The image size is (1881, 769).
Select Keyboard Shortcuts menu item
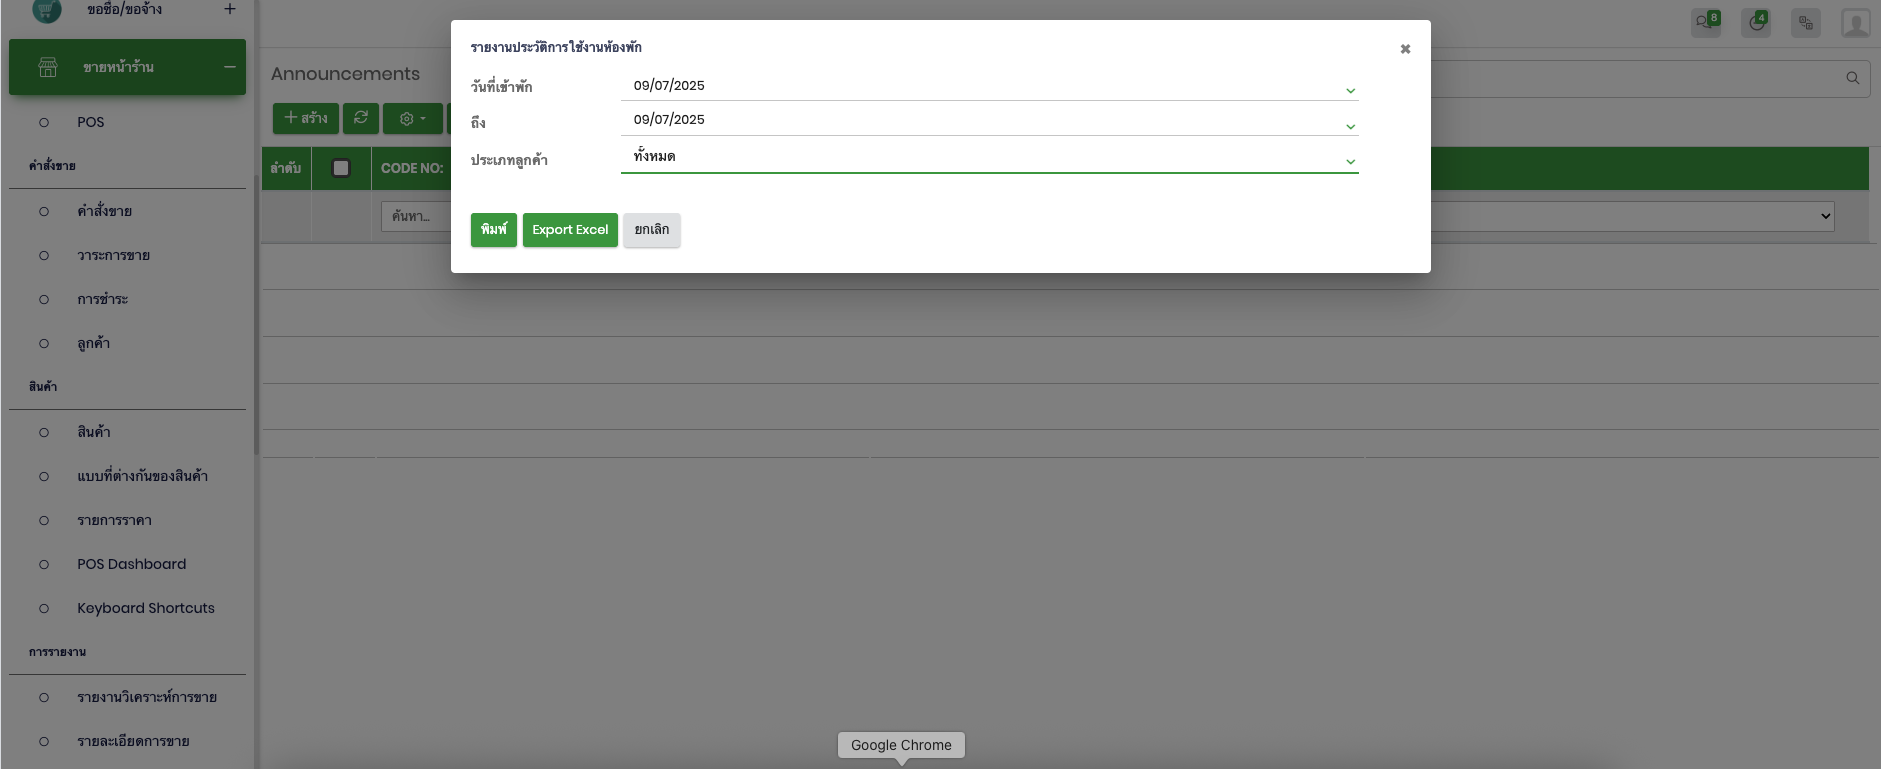pyautogui.click(x=145, y=608)
